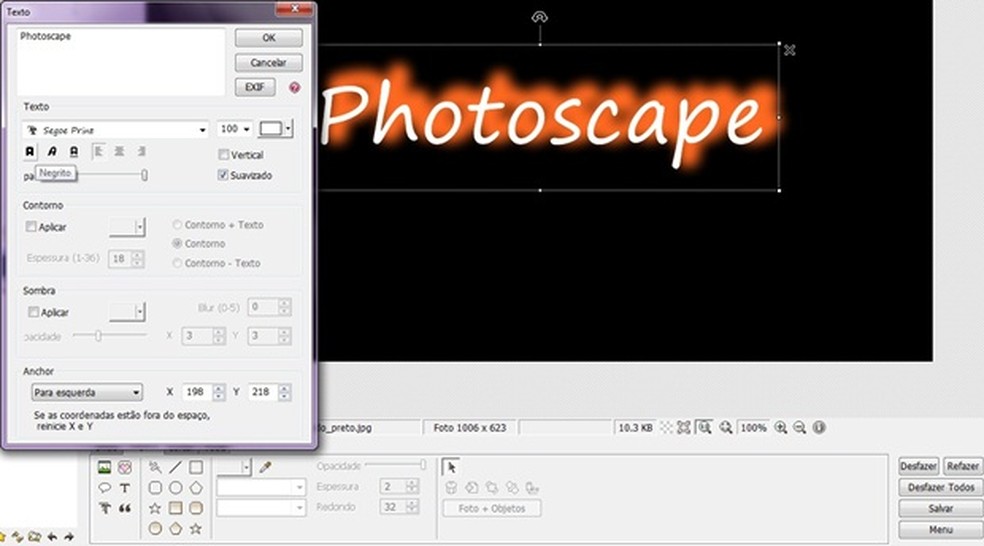Select the T text tool

tap(125, 488)
